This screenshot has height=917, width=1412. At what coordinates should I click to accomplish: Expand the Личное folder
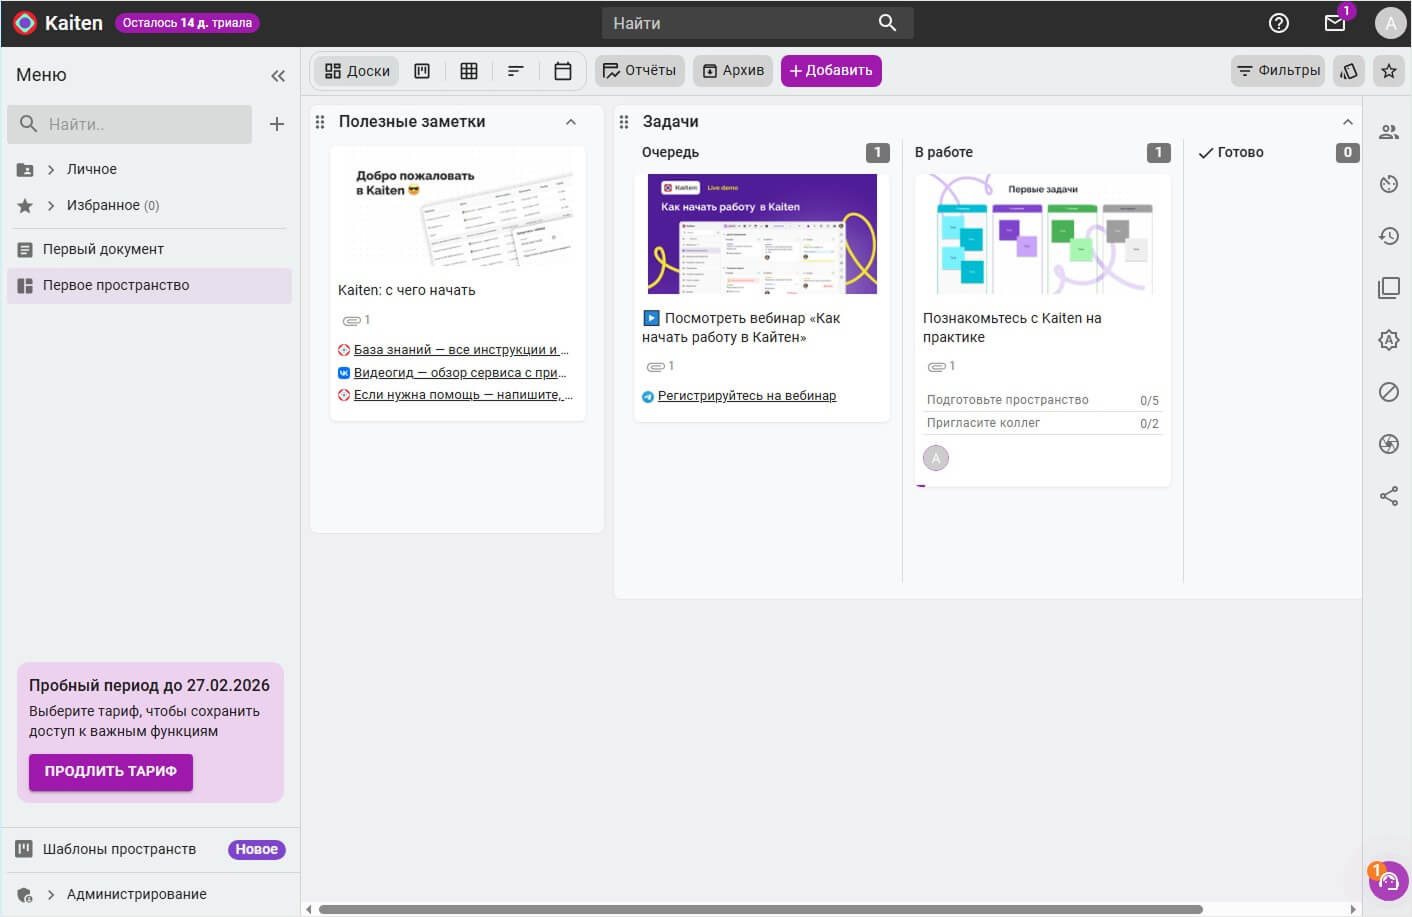point(51,170)
